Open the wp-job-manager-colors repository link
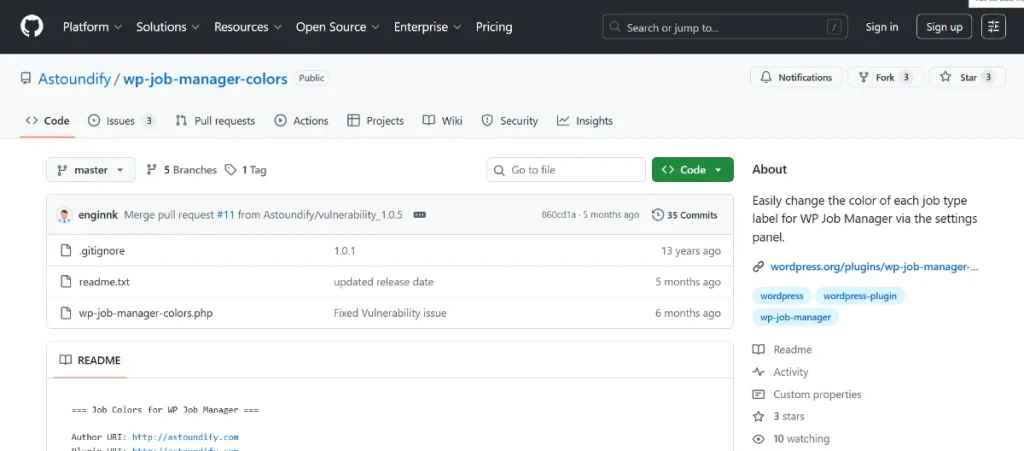Image resolution: width=1024 pixels, height=451 pixels. [205, 78]
